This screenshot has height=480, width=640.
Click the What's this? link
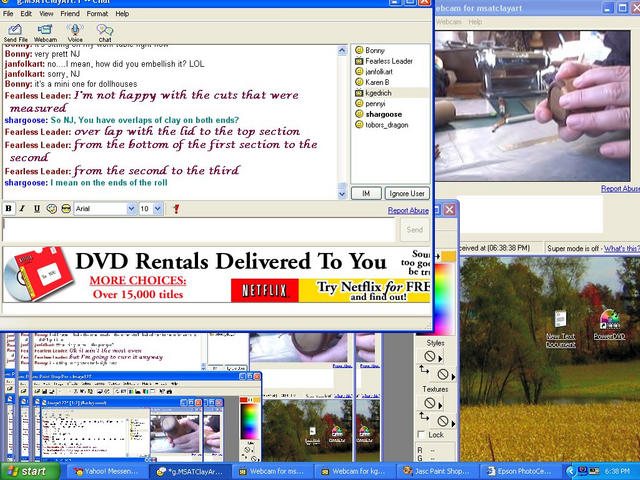(x=622, y=248)
